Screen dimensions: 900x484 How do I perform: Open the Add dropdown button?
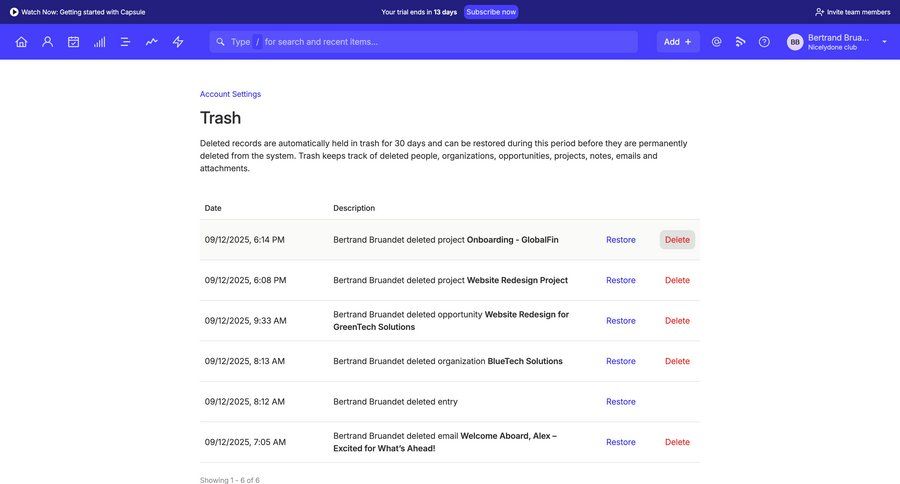coord(677,42)
